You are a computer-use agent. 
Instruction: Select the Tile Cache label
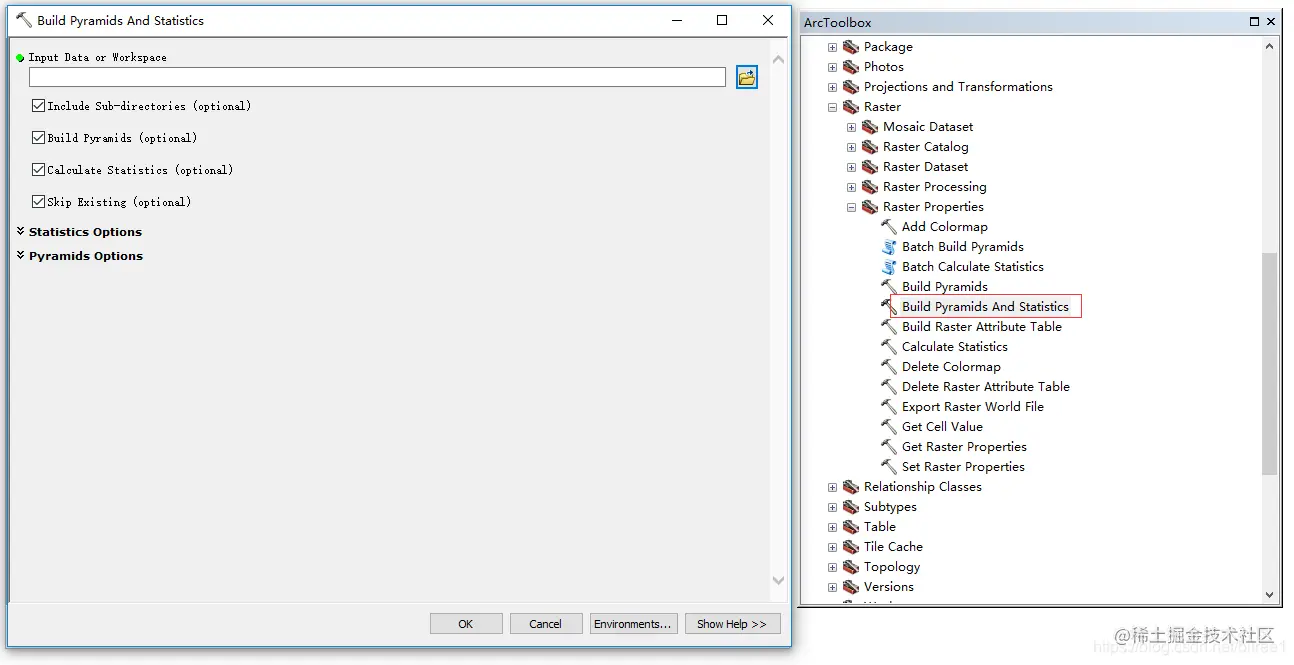coord(893,547)
